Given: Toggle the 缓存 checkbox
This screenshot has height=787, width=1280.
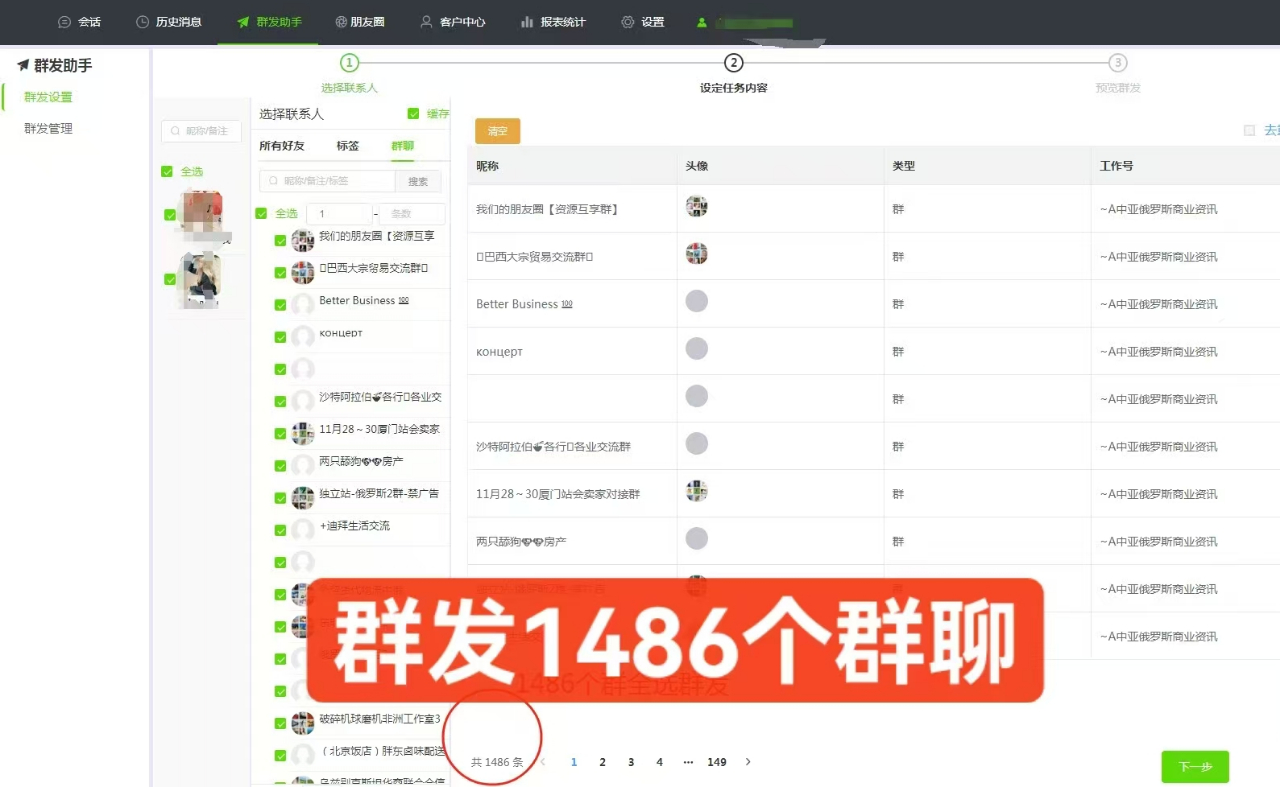Looking at the screenshot, I should (x=413, y=114).
